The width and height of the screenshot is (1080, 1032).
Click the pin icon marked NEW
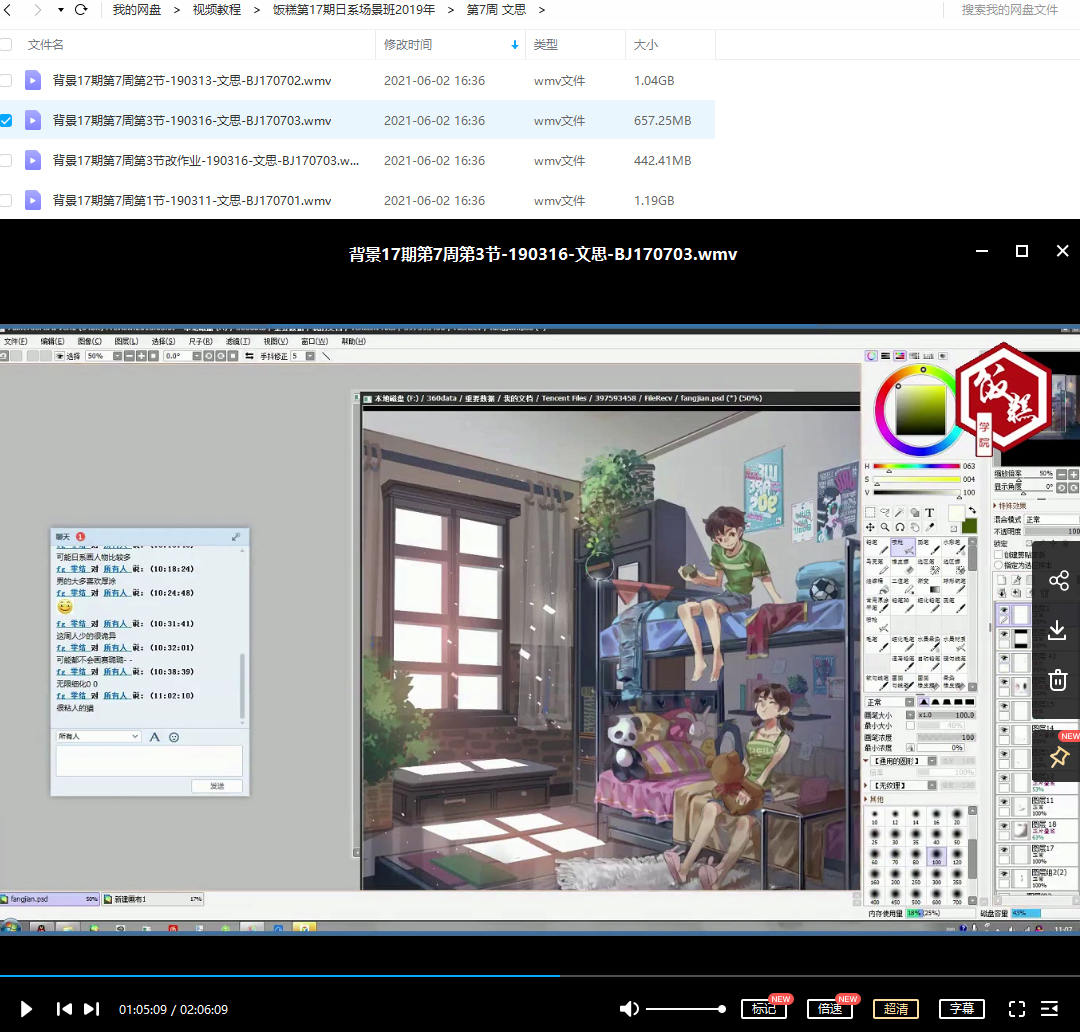1058,757
